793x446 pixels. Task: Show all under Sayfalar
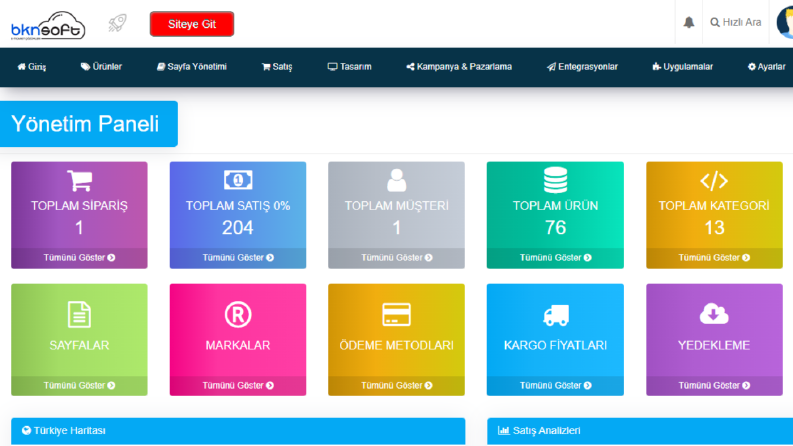pos(79,385)
